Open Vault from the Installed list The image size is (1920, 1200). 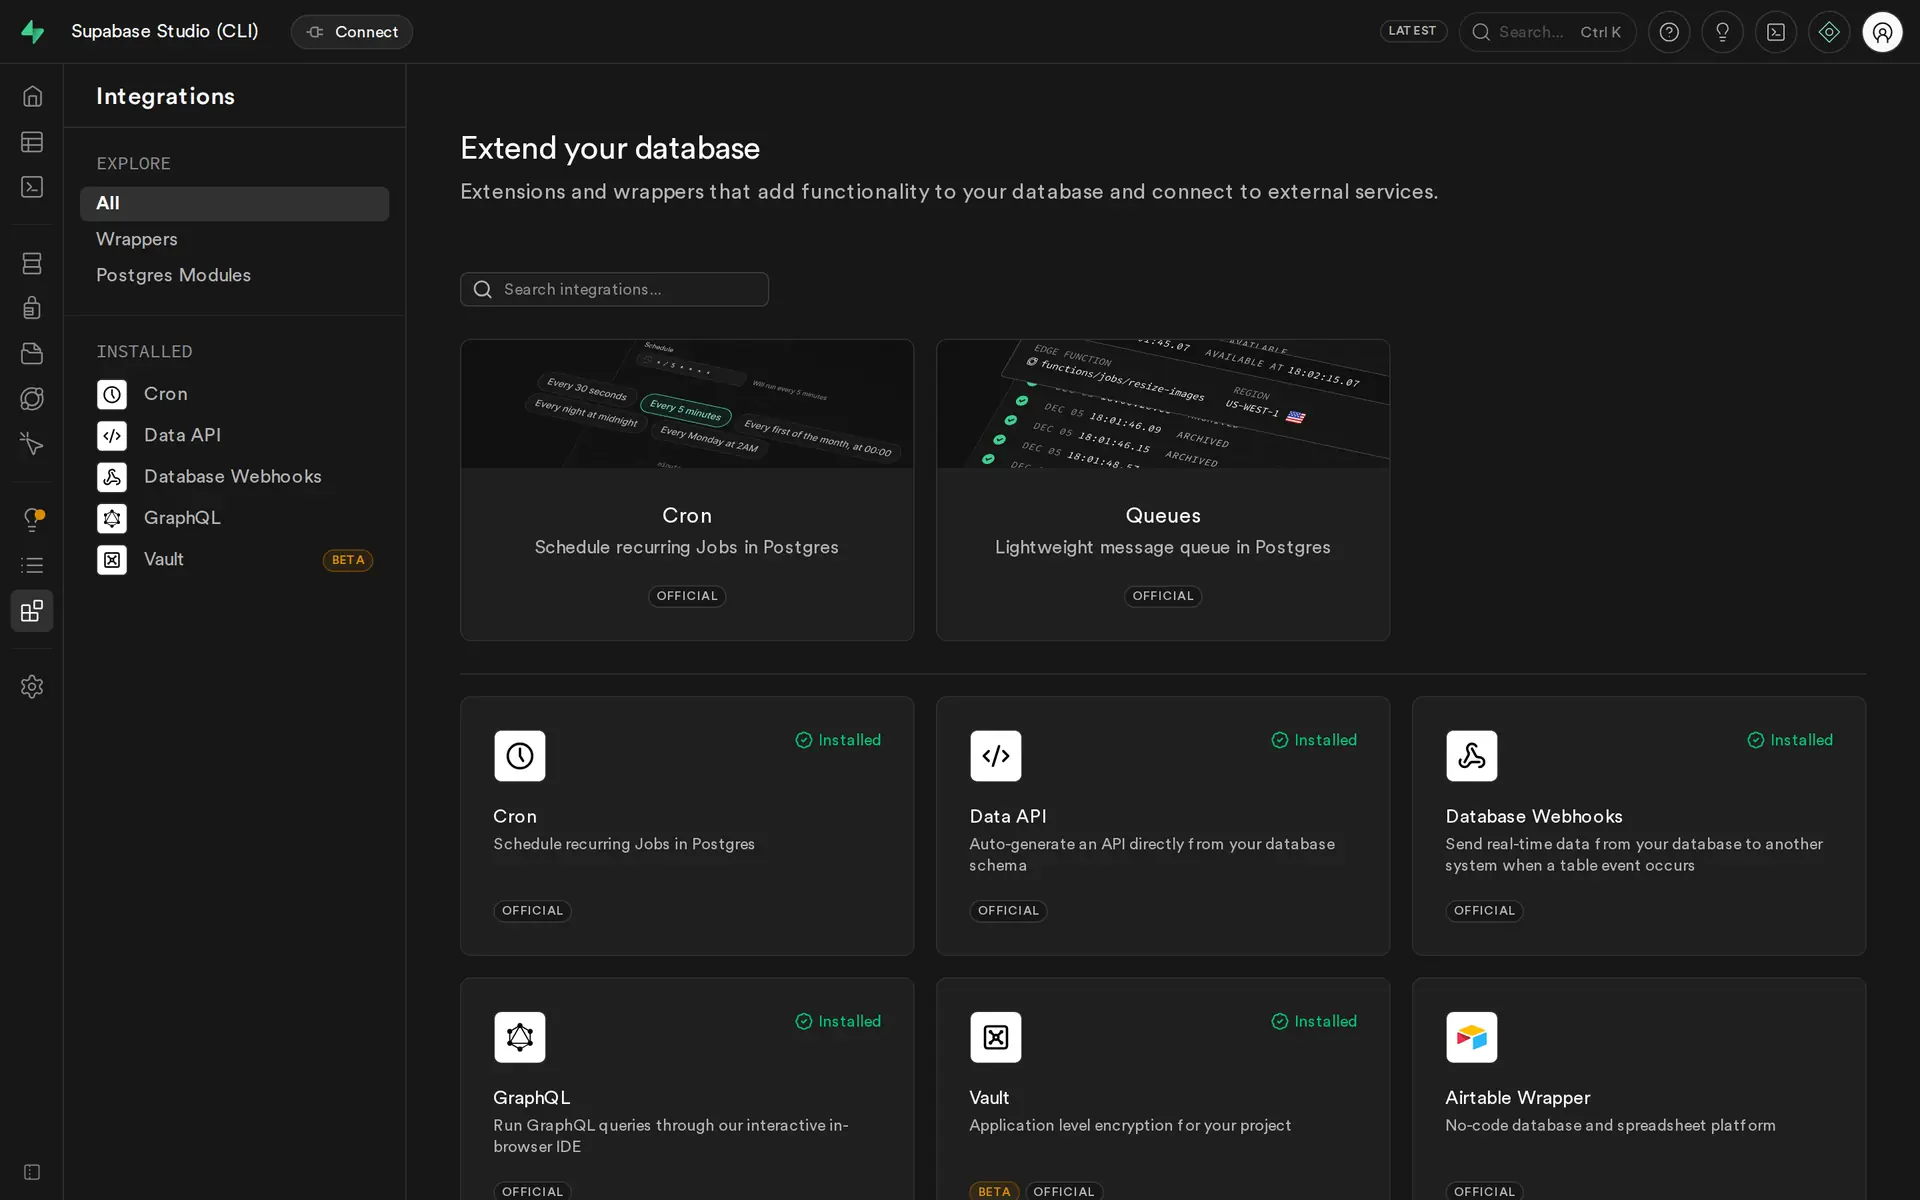(234, 560)
